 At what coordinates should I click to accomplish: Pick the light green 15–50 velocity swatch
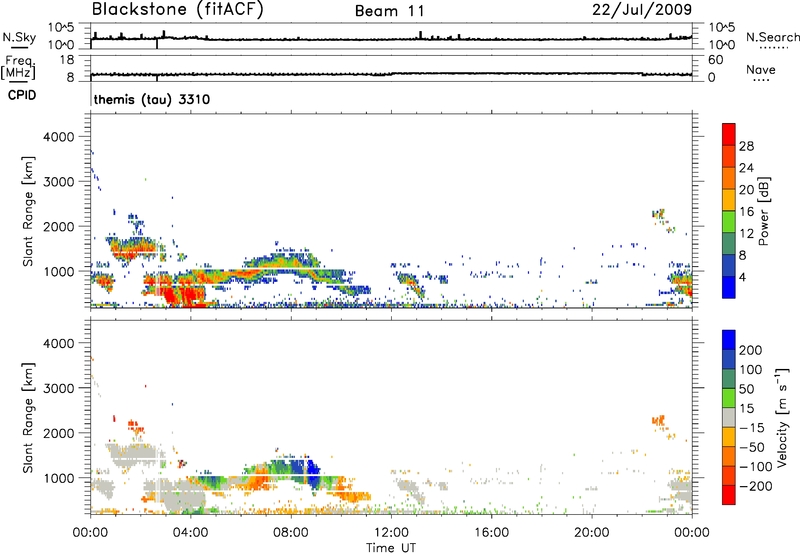[x=729, y=398]
